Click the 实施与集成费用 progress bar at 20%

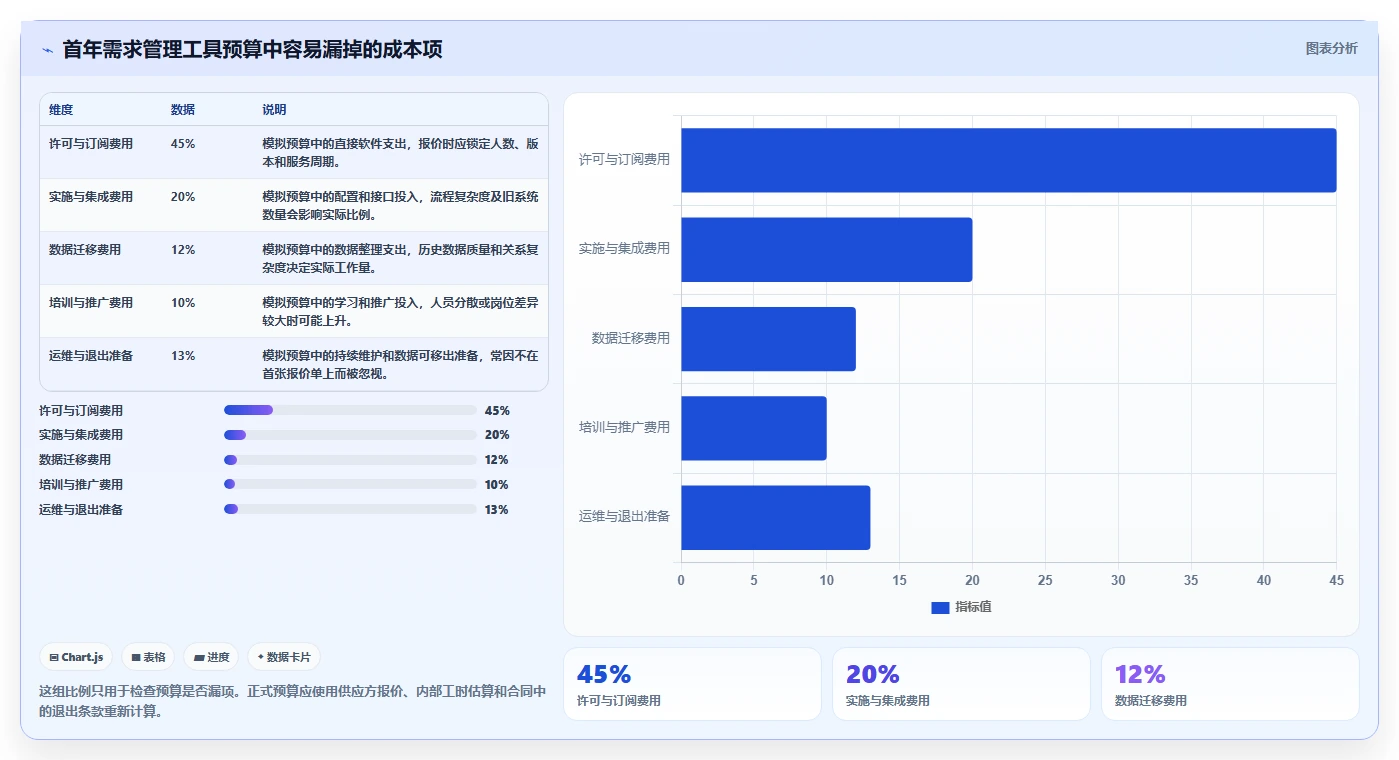pyautogui.click(x=350, y=435)
